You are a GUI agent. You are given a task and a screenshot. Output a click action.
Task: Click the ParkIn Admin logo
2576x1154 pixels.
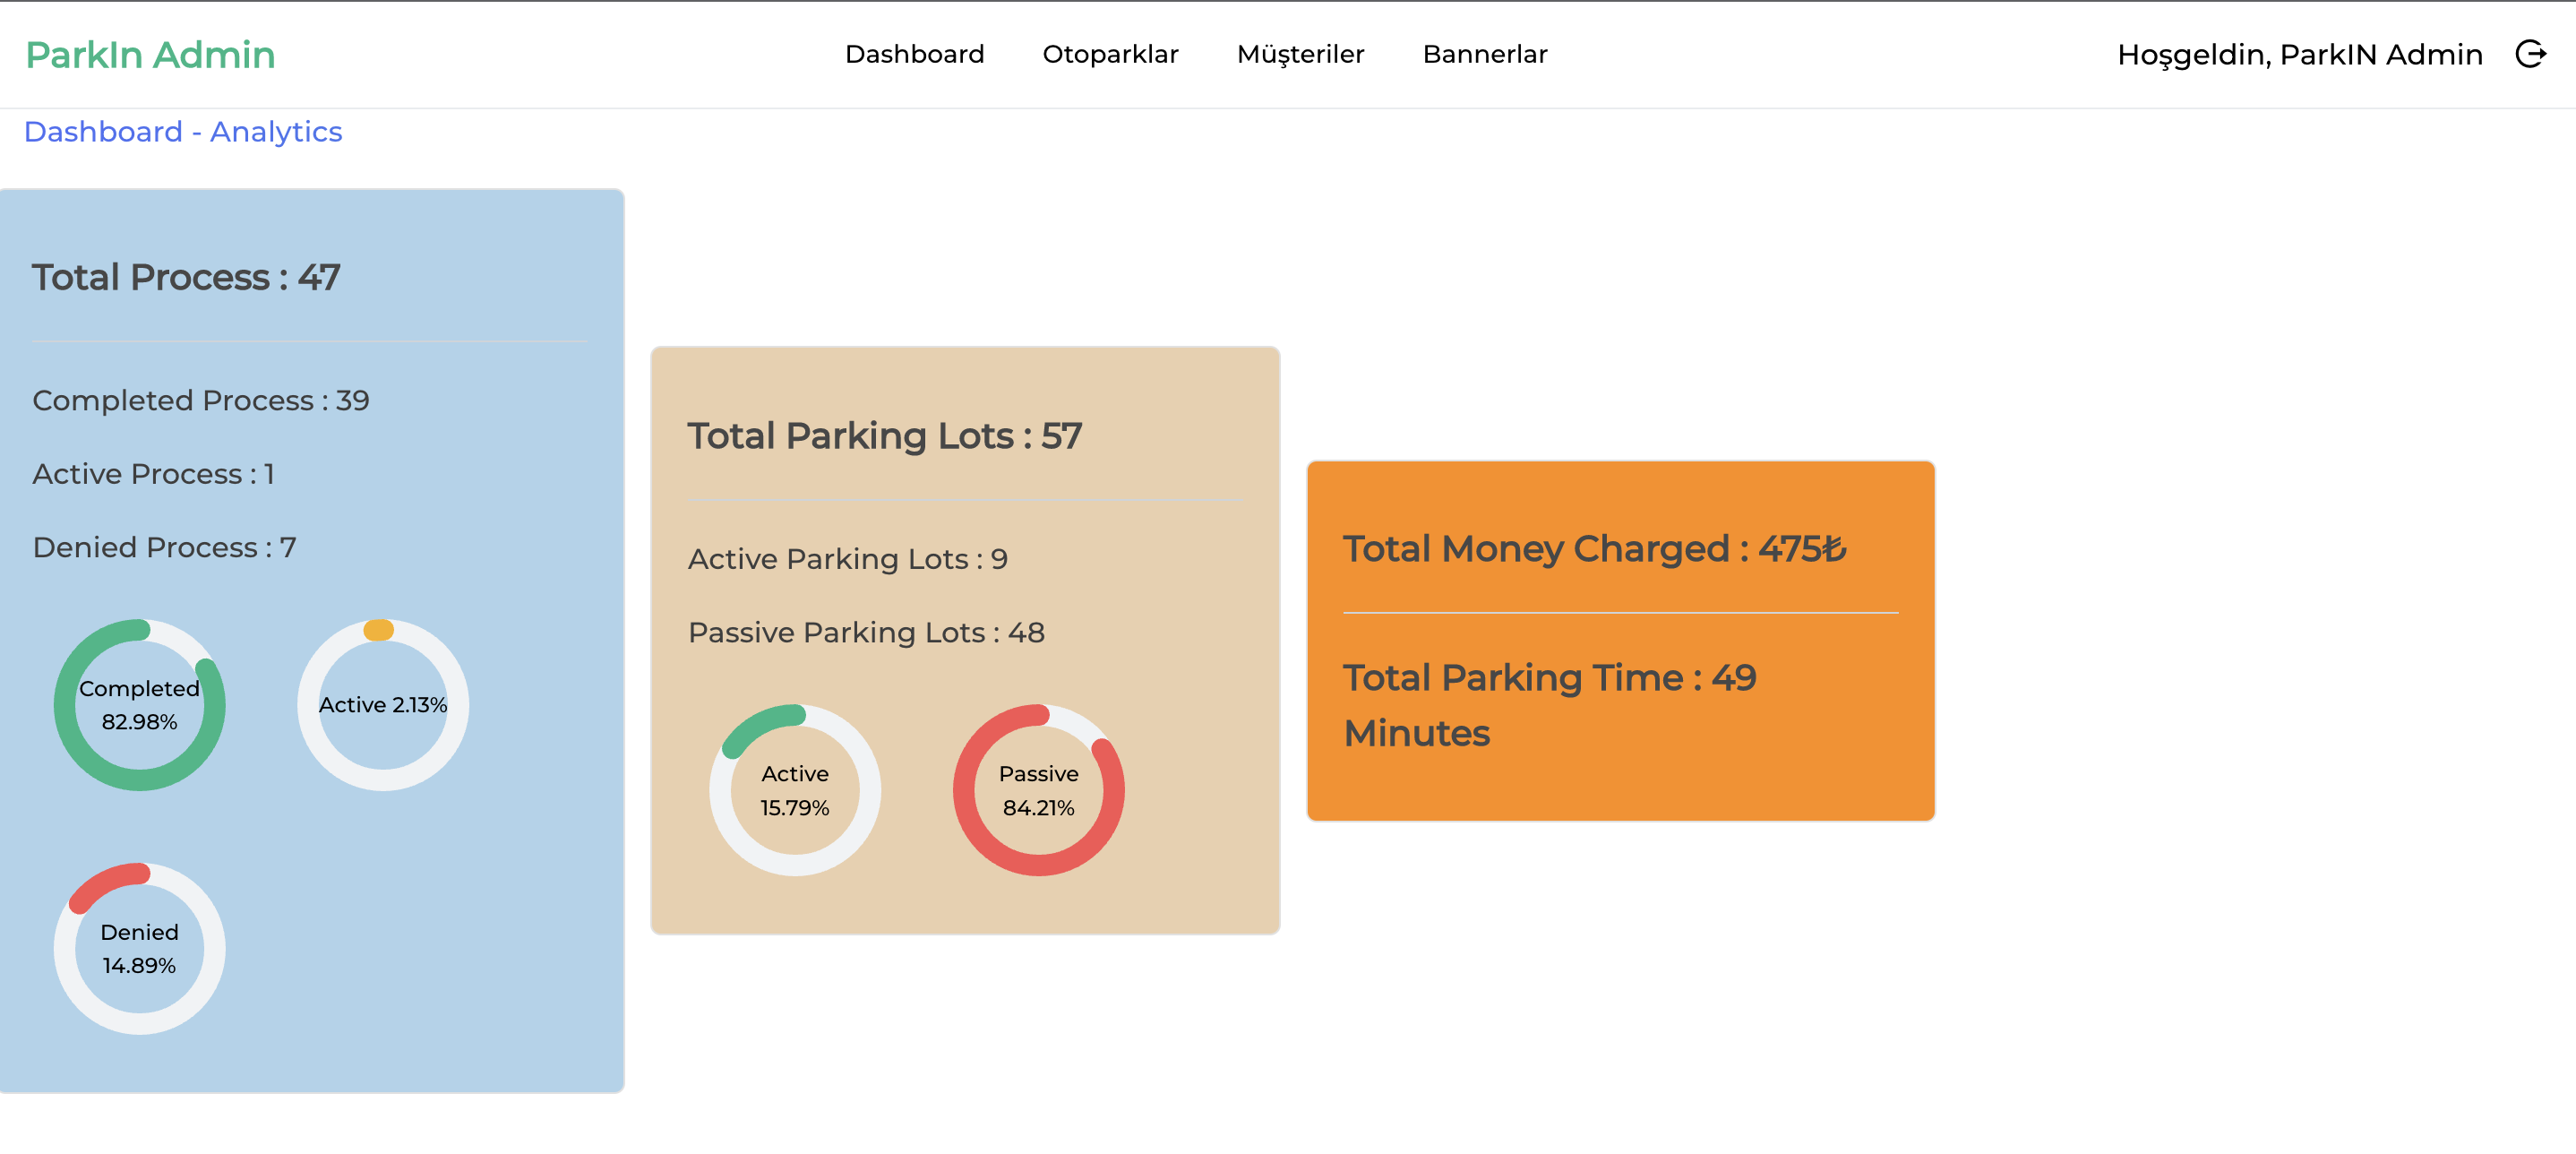(x=151, y=55)
